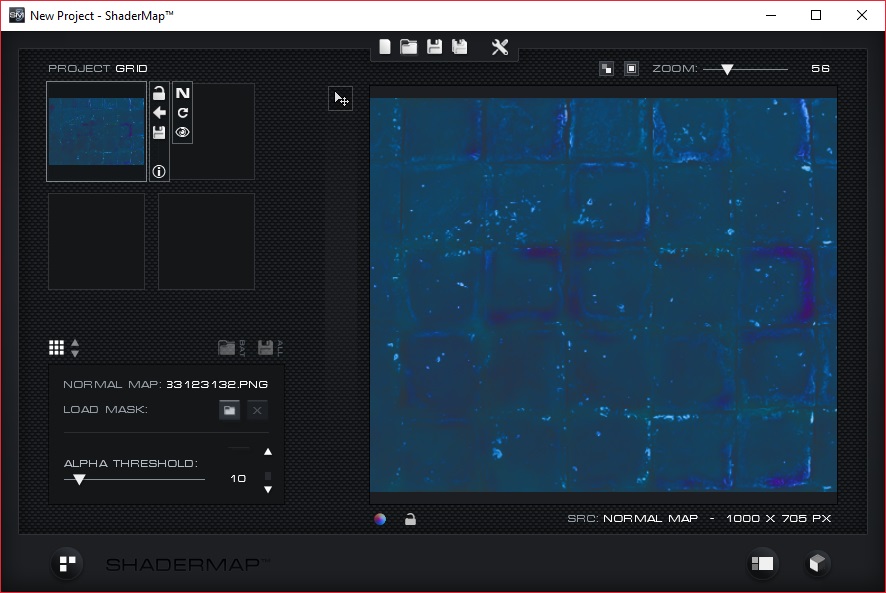Click the batch load folder BAT icon

pos(232,348)
